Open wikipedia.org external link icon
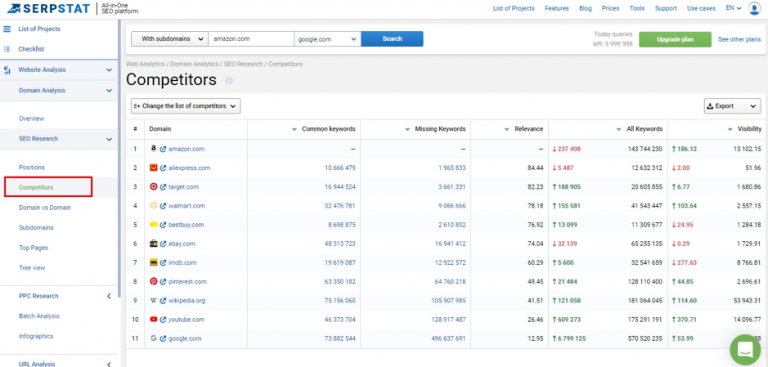768x367 pixels. tap(163, 301)
